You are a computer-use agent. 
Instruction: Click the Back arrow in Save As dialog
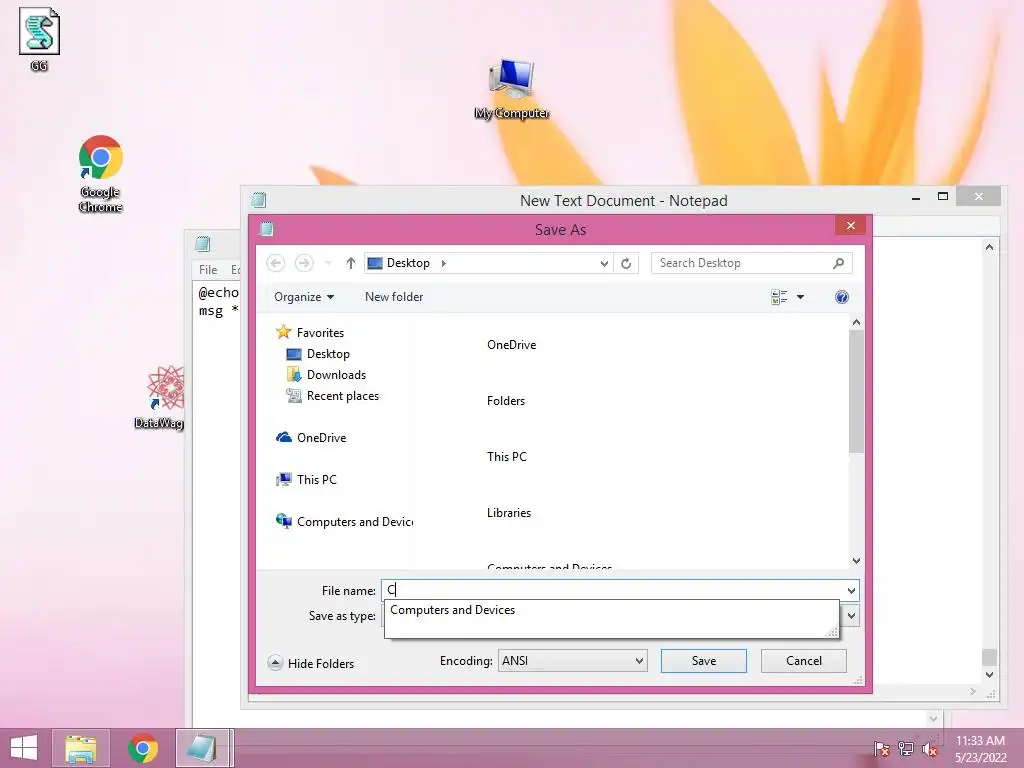pyautogui.click(x=276, y=263)
